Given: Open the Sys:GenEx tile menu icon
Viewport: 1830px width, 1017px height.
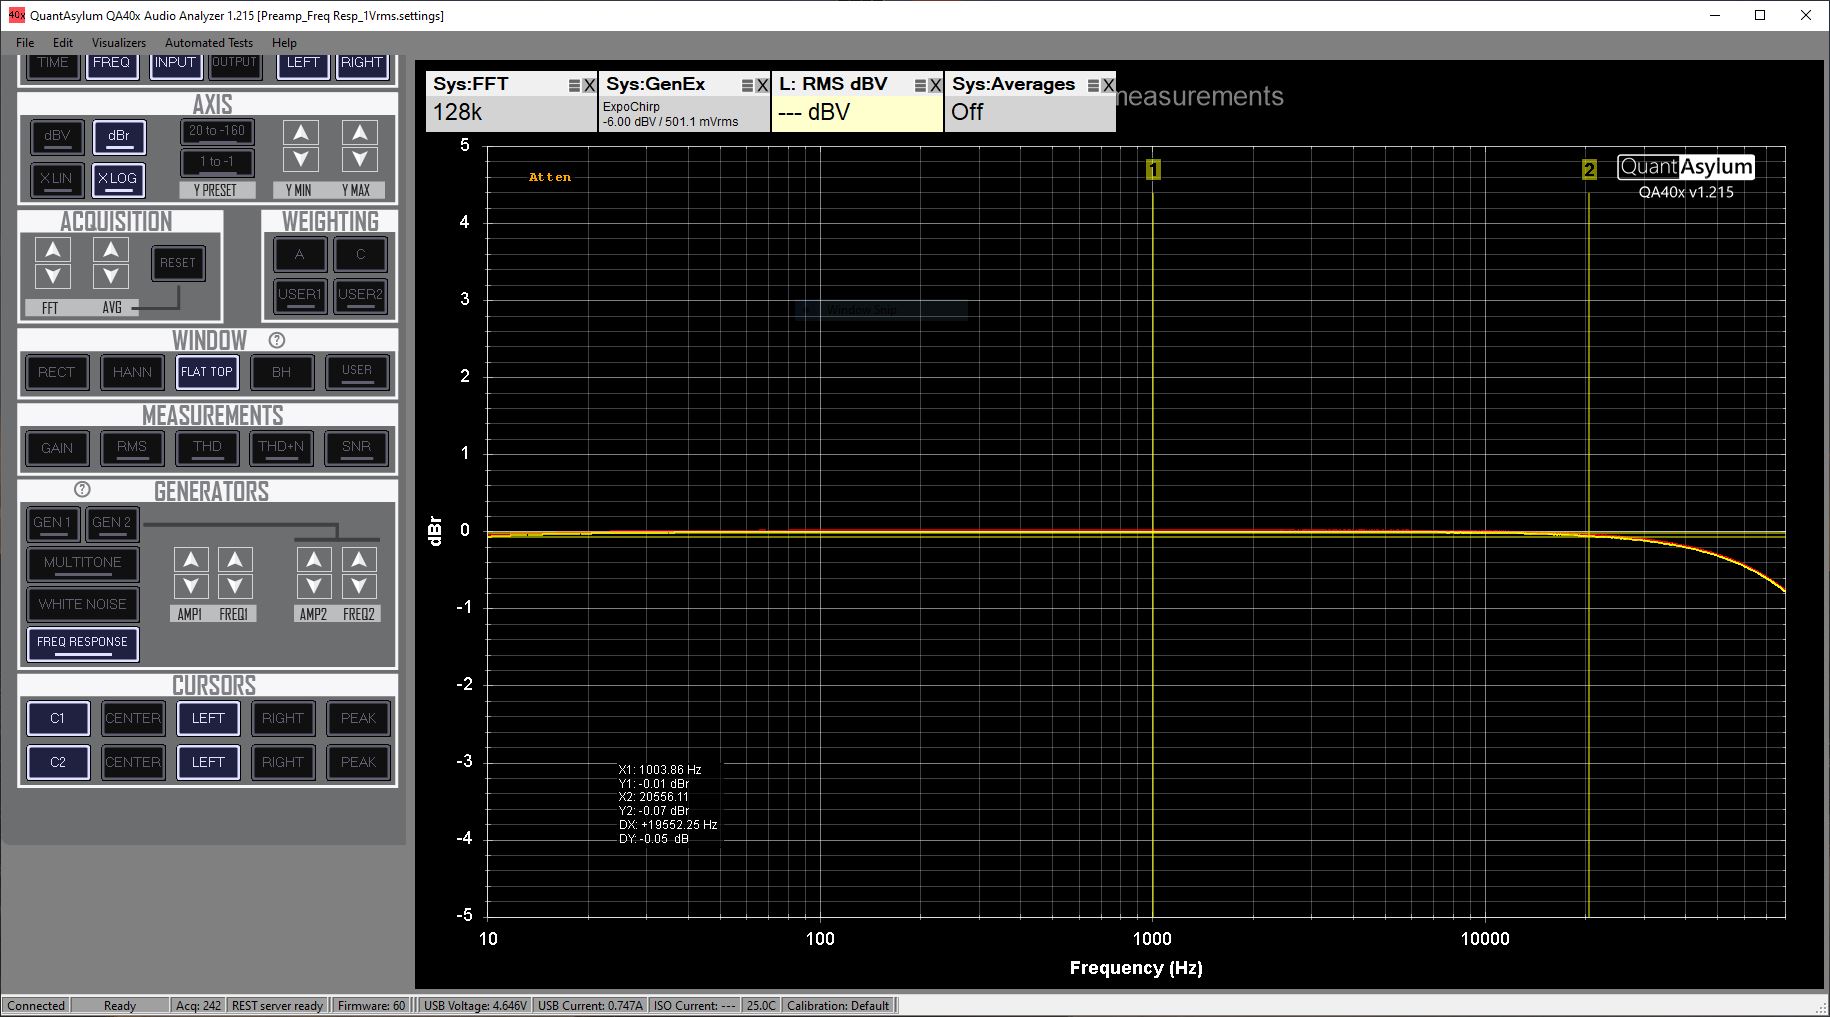Looking at the screenshot, I should [747, 86].
